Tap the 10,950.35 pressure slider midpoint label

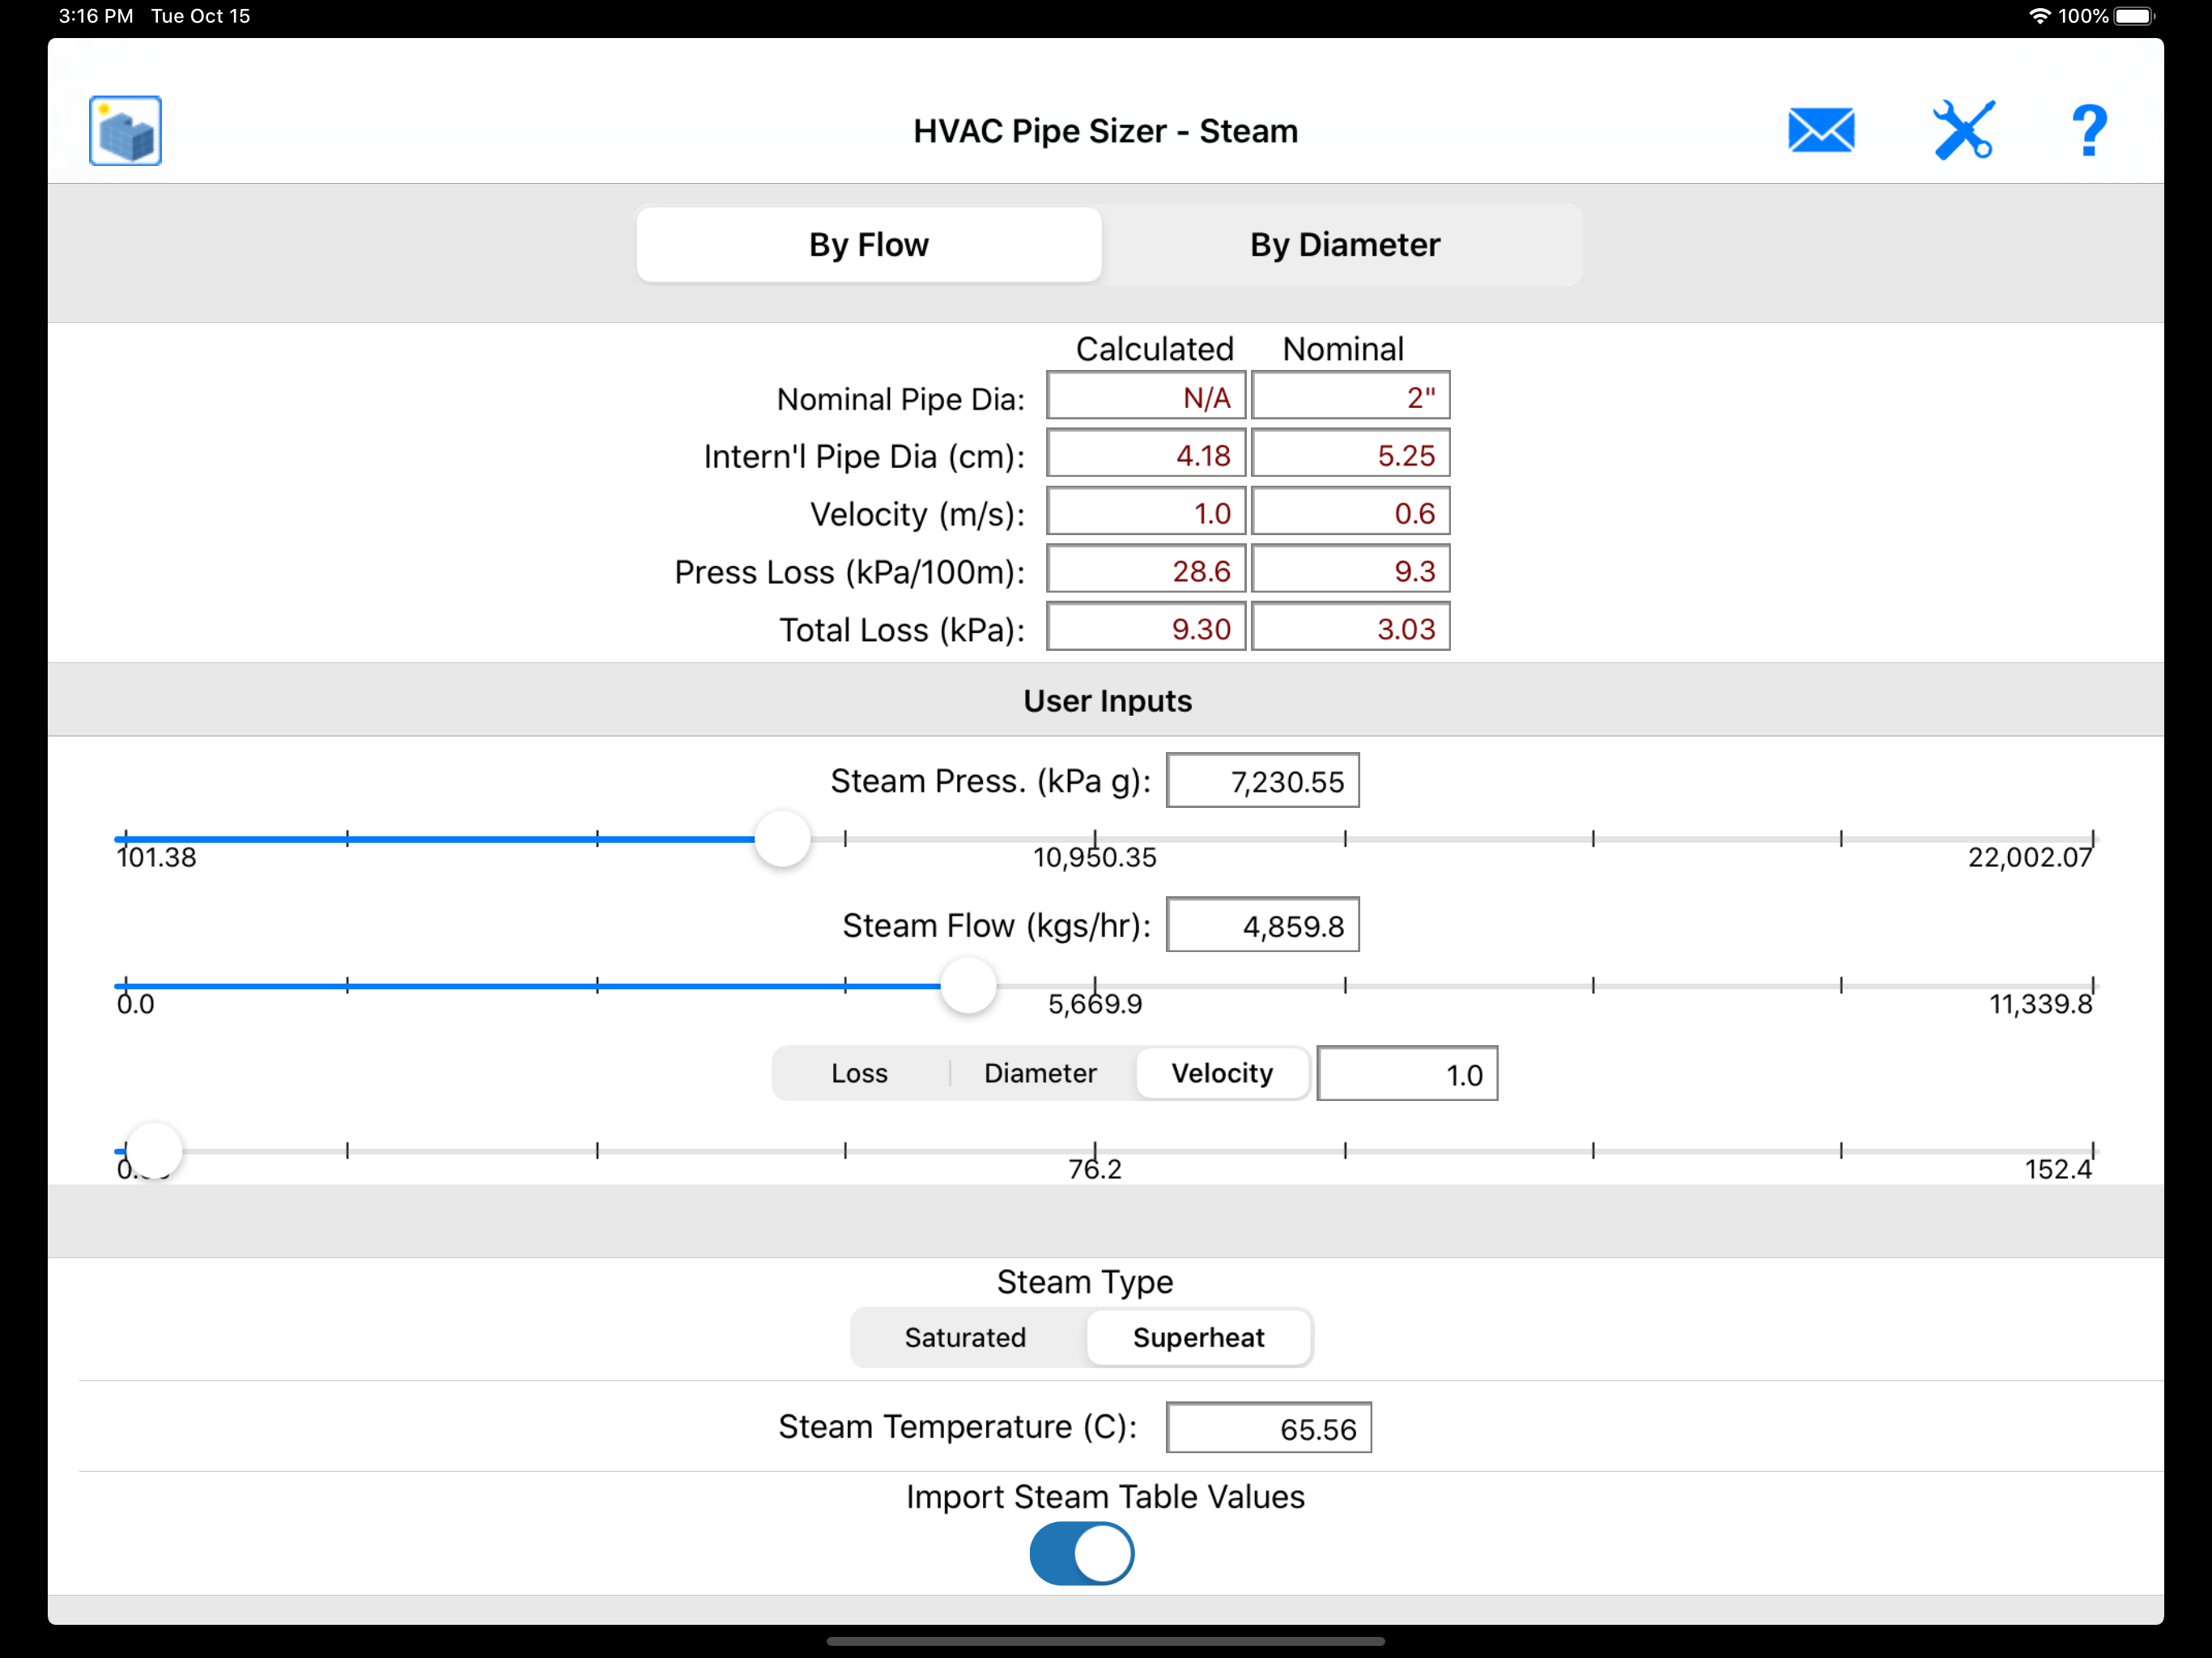click(1095, 857)
